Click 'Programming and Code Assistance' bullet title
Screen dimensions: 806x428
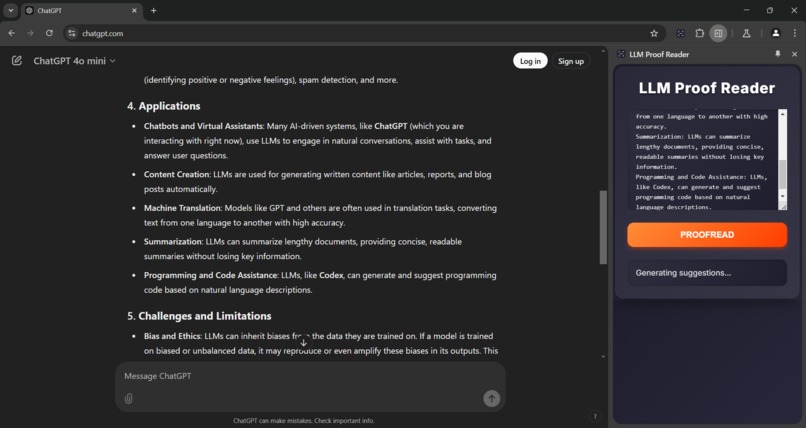210,275
